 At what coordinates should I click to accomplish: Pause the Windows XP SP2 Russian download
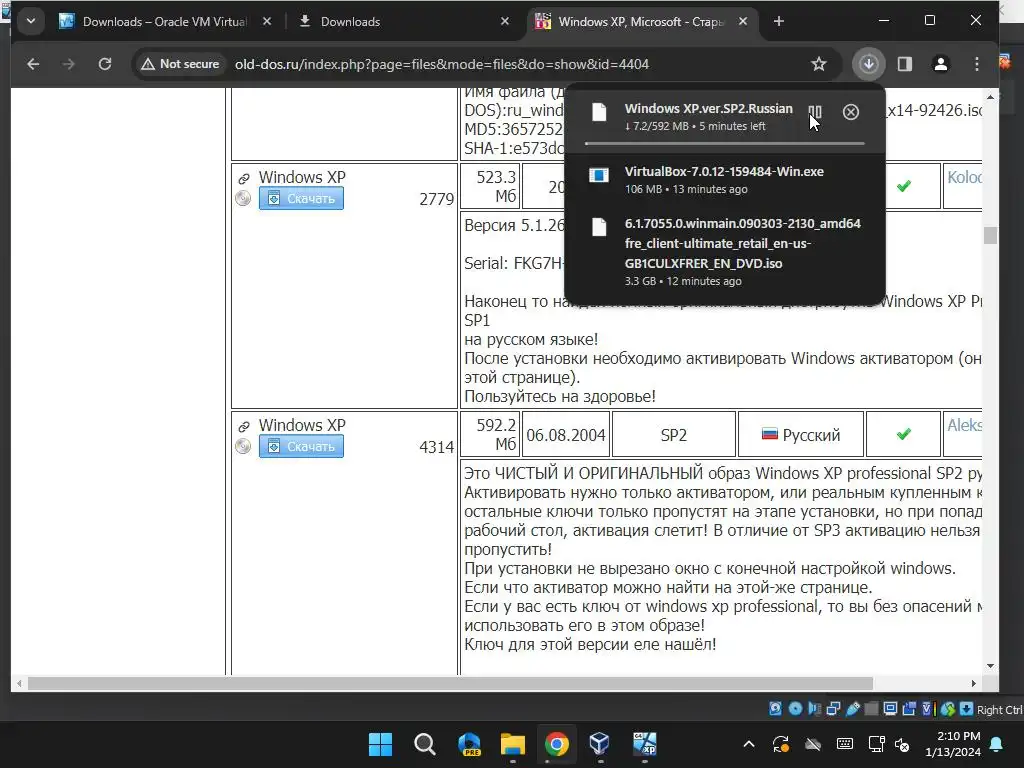[x=815, y=112]
